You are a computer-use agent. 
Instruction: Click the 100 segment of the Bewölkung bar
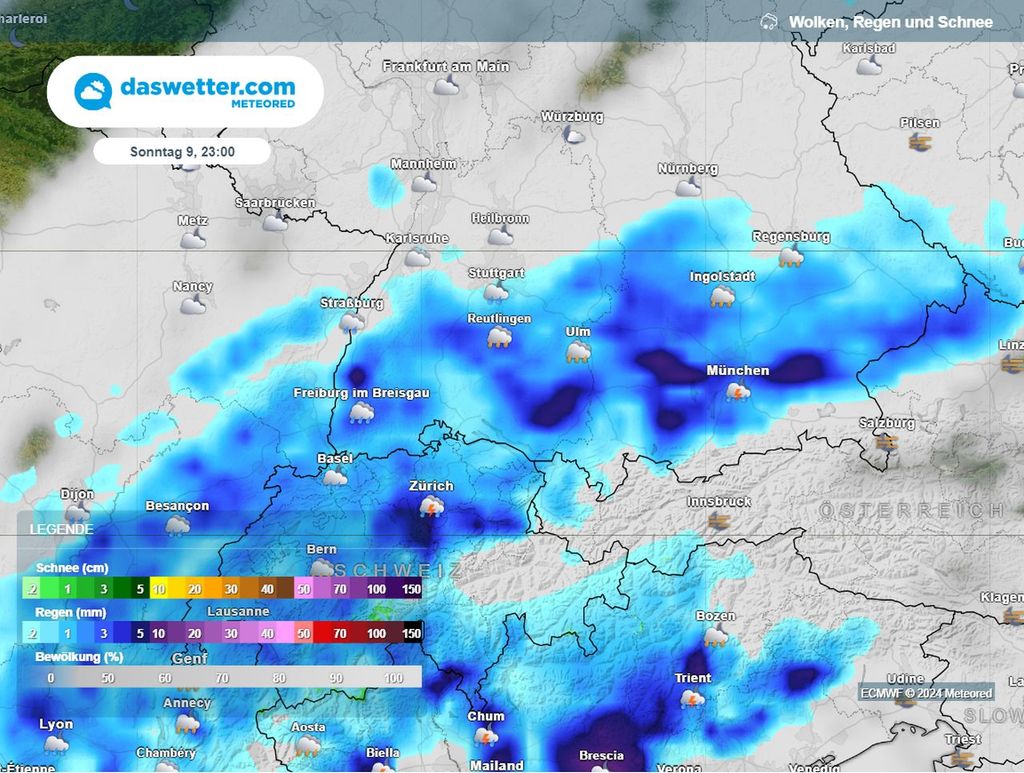[x=395, y=677]
